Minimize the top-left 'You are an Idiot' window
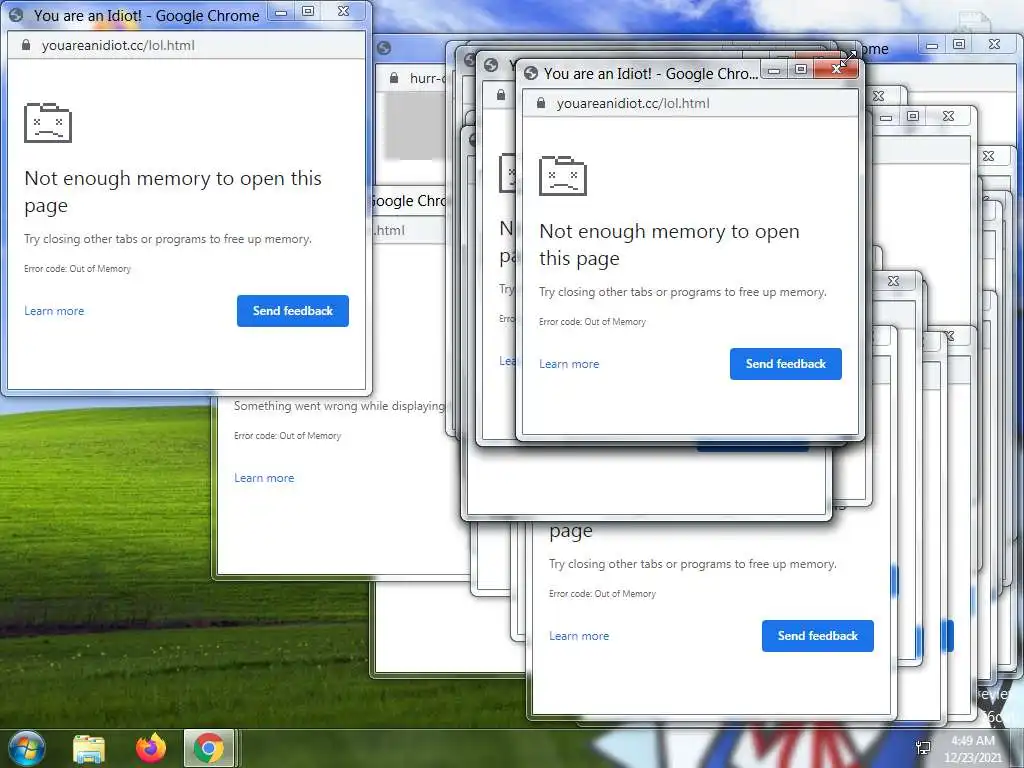The width and height of the screenshot is (1024, 768). [x=281, y=12]
